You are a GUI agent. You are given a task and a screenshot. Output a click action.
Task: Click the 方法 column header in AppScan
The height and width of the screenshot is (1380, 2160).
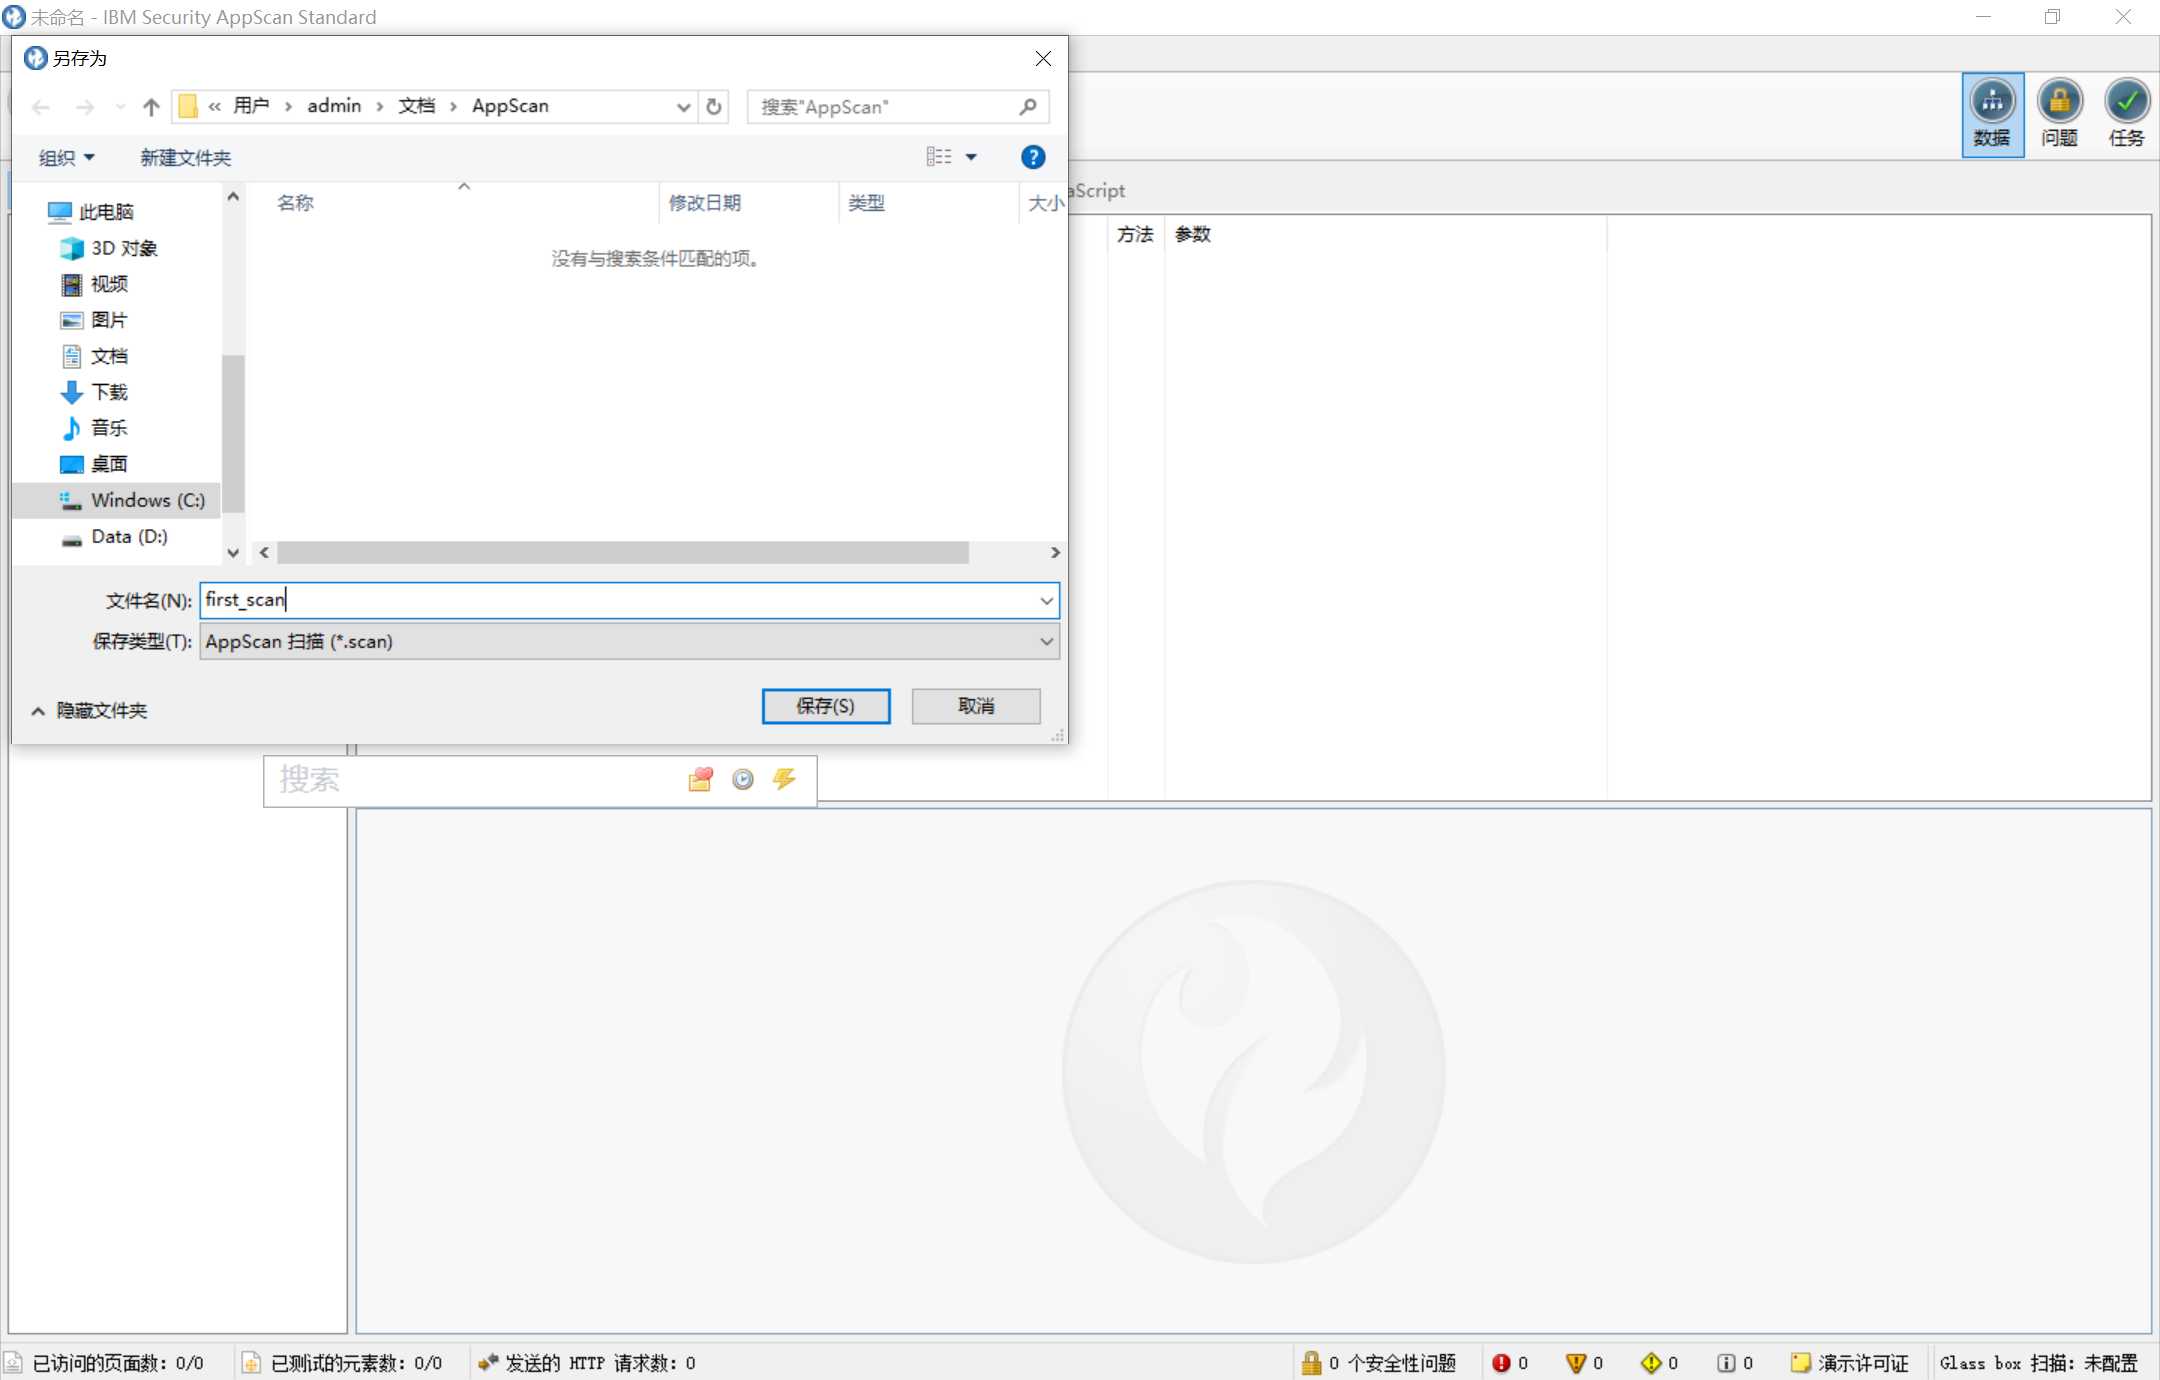point(1135,234)
